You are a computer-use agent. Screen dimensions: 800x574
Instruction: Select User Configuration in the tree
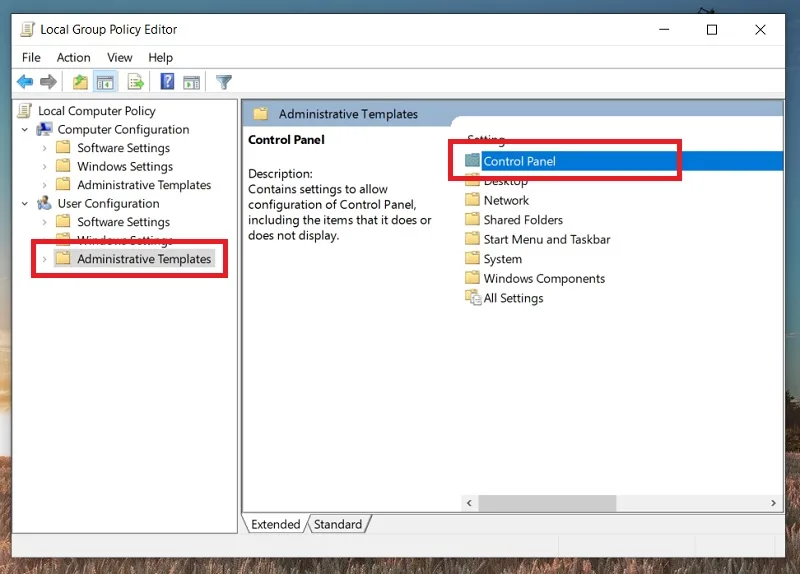[108, 203]
